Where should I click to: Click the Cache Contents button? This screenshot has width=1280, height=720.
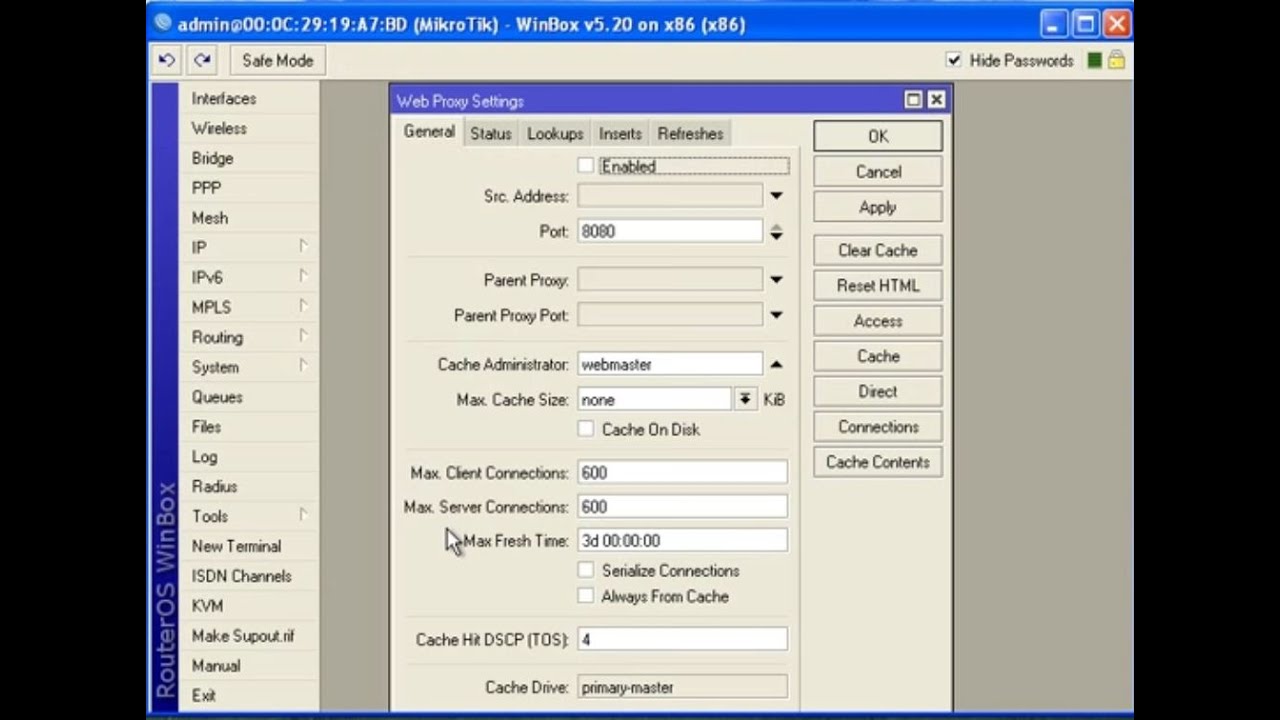pyautogui.click(x=878, y=462)
